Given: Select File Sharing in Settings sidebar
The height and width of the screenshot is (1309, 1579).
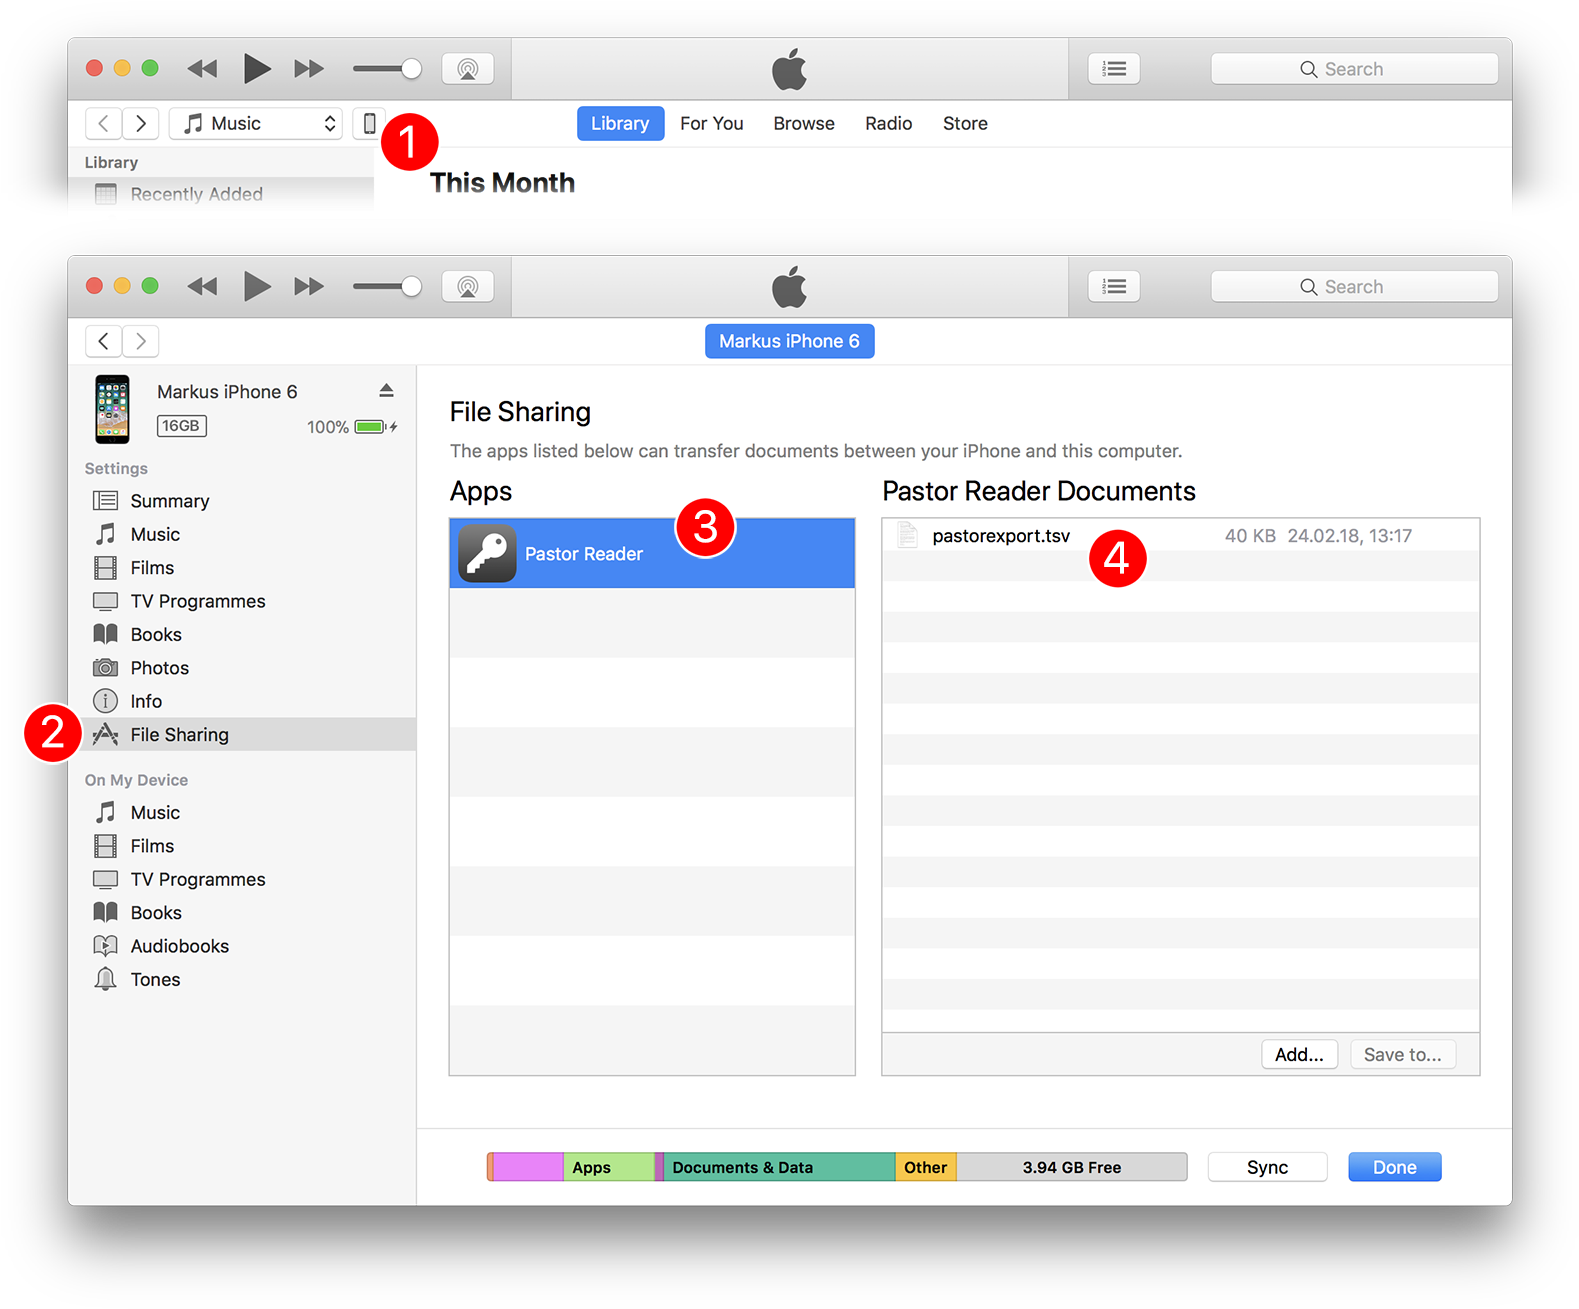Looking at the screenshot, I should (179, 735).
